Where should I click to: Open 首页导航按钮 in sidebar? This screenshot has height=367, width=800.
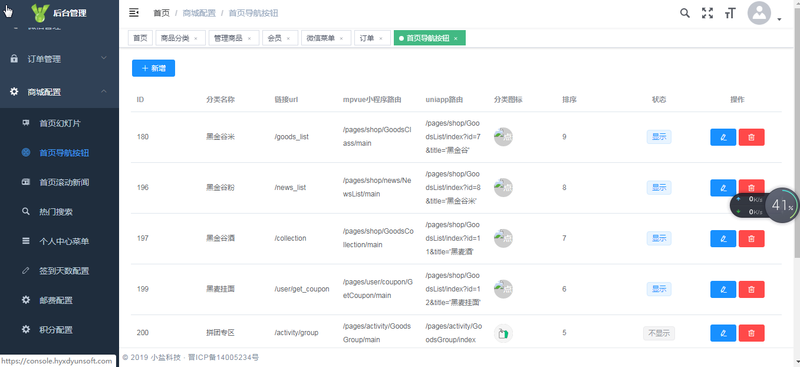[x=59, y=153]
